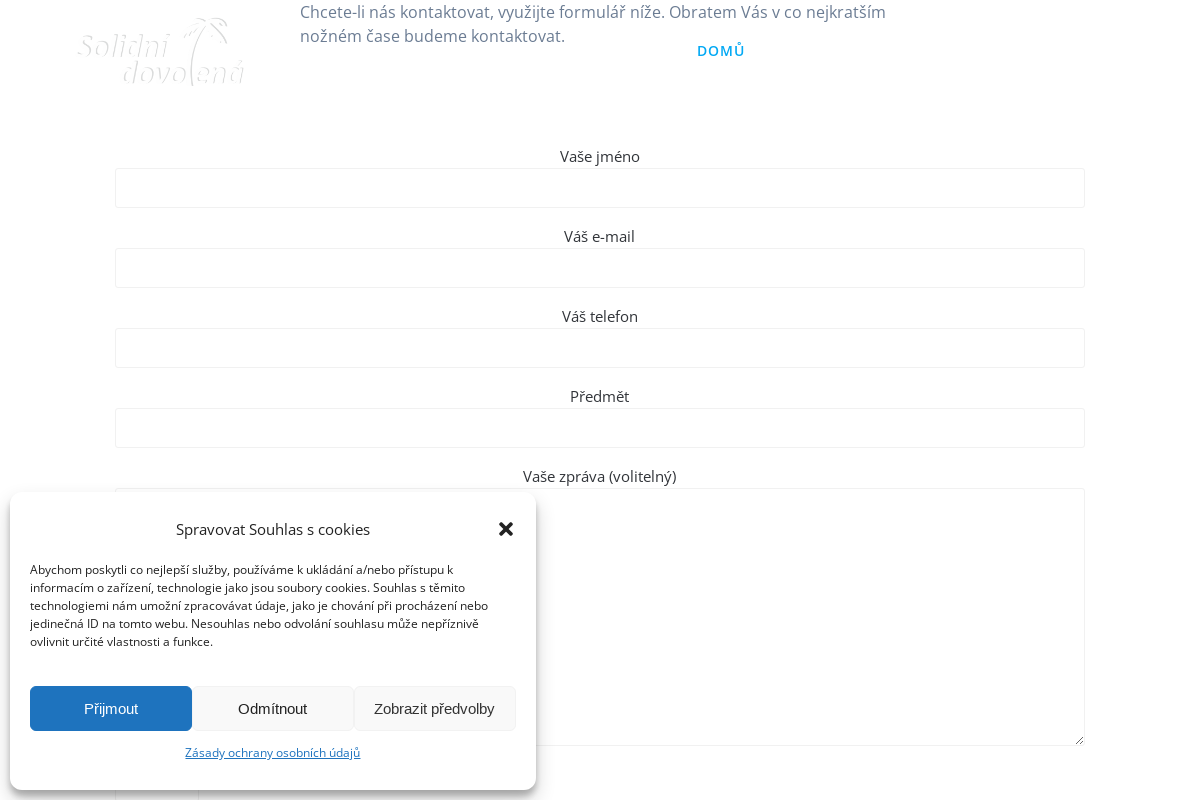Click the "Spravovat Souhlas s cookies" dialog title
The image size is (1200, 800).
click(273, 529)
